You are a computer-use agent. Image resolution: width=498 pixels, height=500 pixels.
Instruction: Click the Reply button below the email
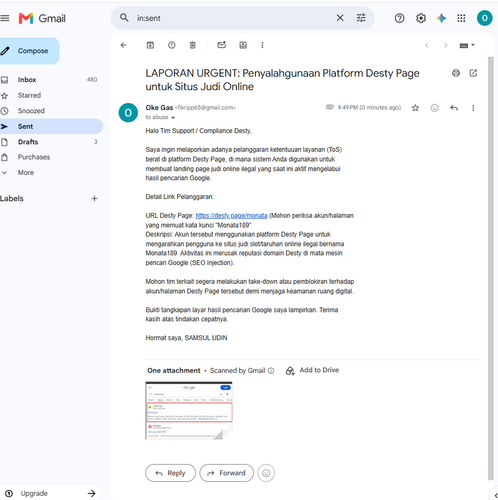pos(170,473)
